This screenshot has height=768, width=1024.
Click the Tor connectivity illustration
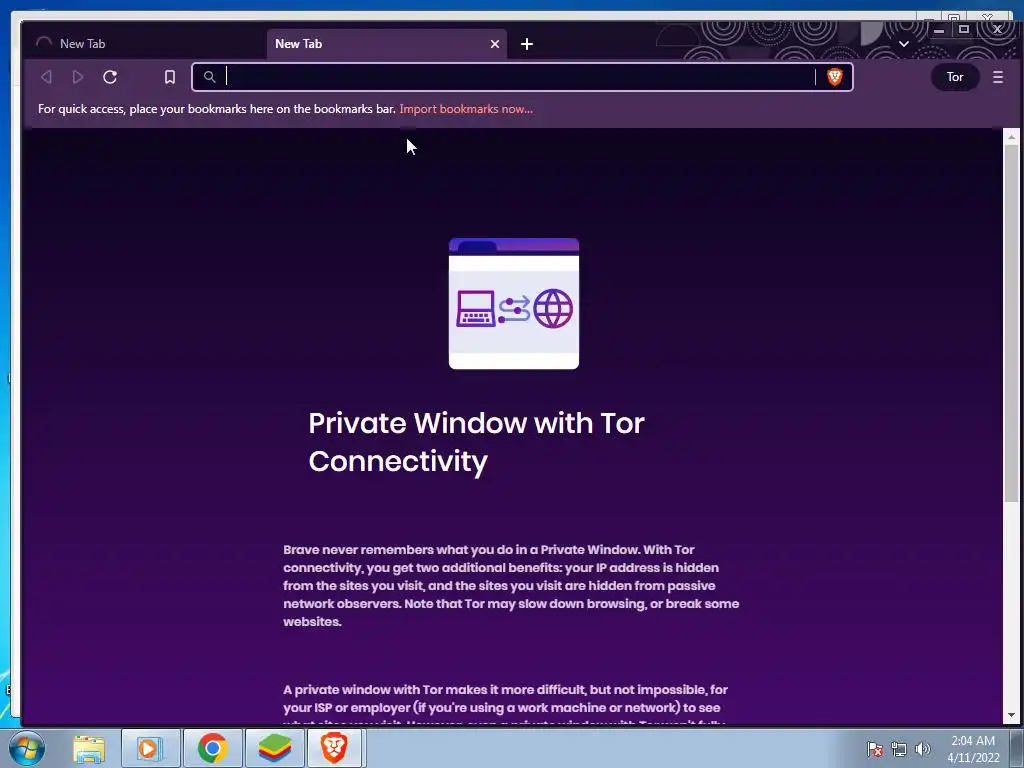point(514,304)
